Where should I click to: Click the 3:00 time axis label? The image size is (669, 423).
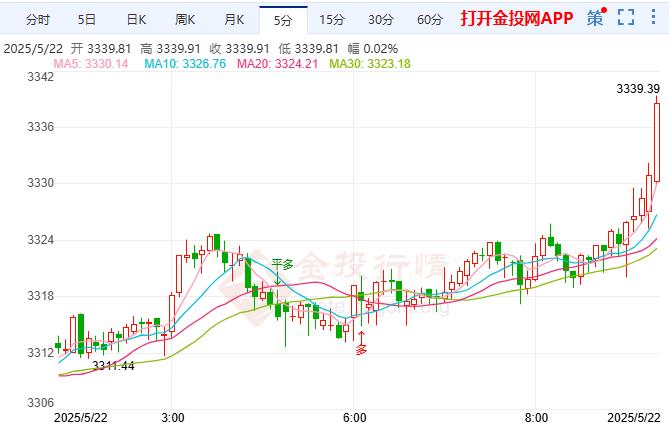(173, 417)
